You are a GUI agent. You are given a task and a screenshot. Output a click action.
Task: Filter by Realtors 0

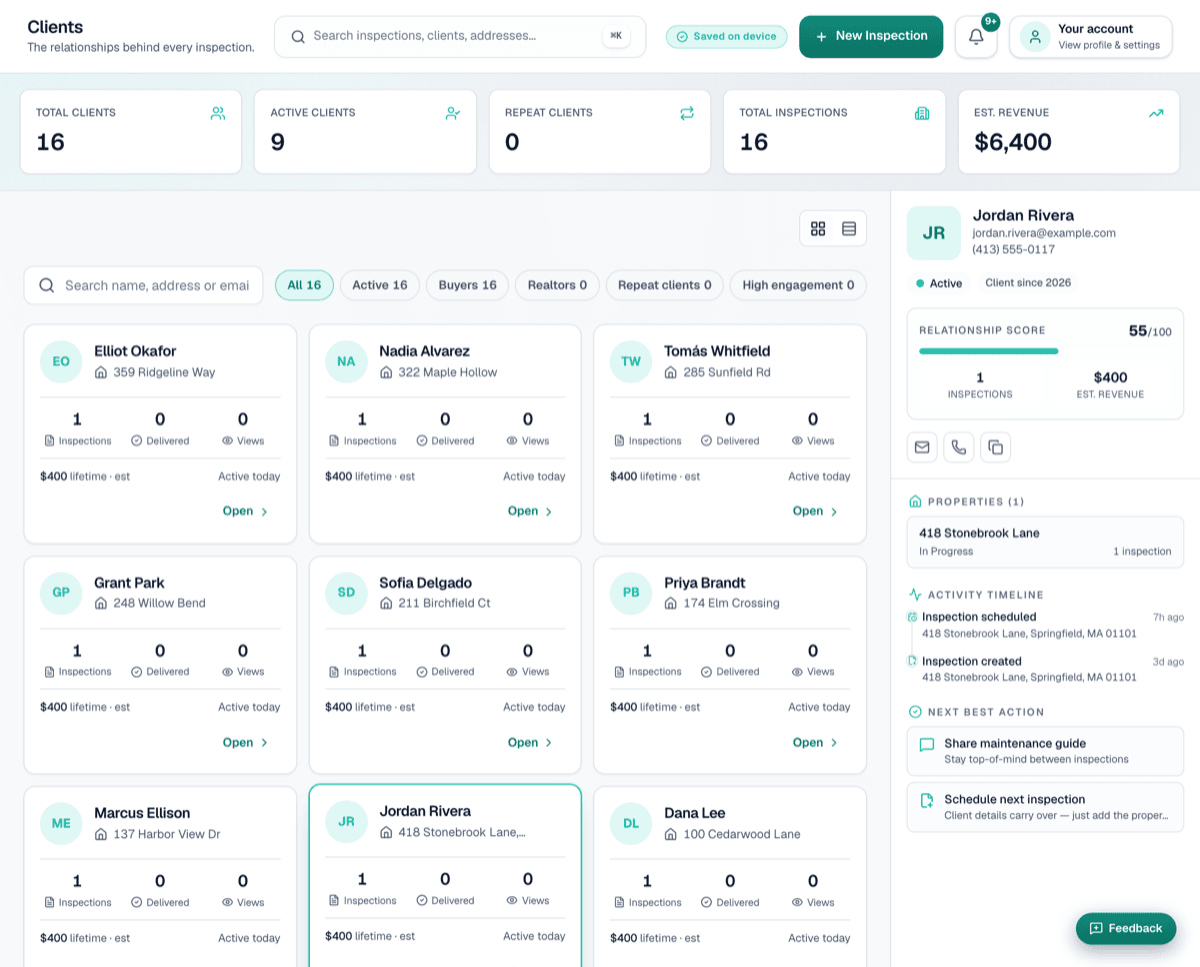coord(558,285)
